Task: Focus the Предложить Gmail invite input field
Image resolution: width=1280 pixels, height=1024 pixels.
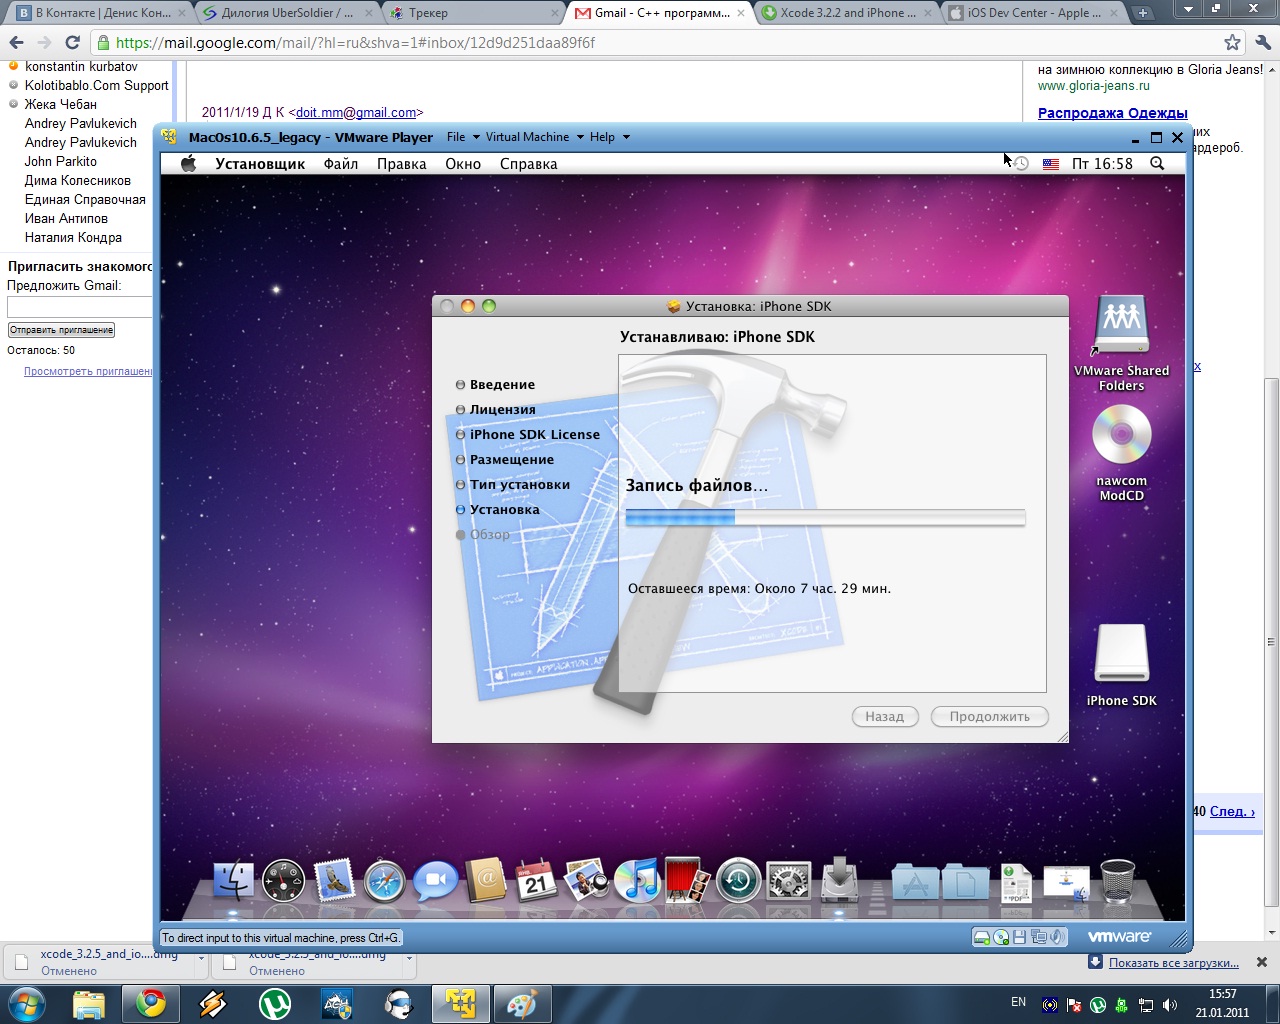Action: (79, 307)
